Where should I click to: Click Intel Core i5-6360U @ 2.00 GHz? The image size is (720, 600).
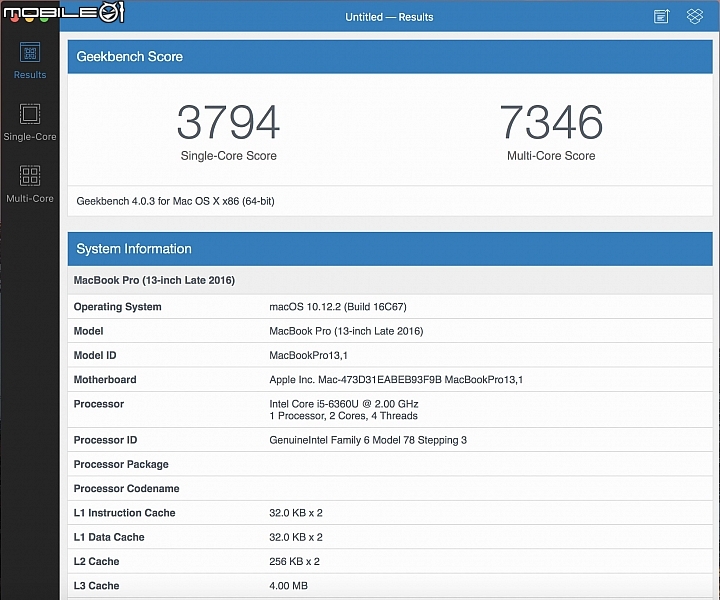(344, 404)
